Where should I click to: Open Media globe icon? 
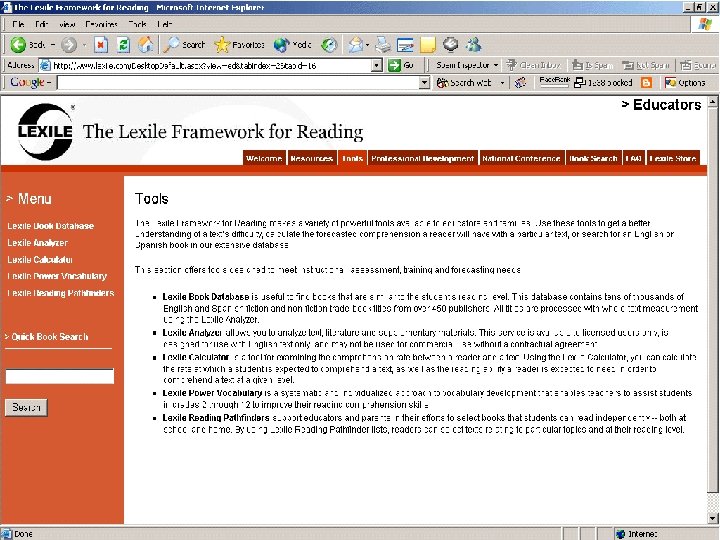pos(281,45)
